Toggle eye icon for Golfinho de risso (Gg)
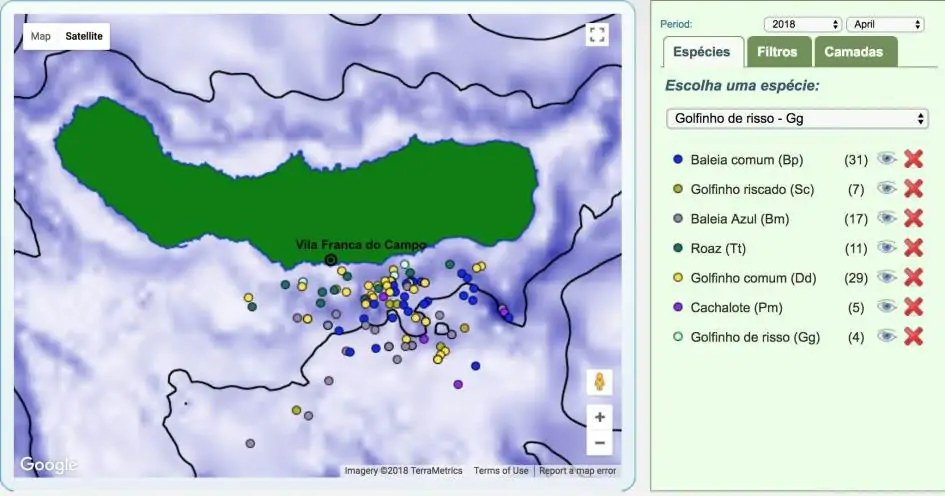Image resolution: width=945 pixels, height=496 pixels. [886, 337]
